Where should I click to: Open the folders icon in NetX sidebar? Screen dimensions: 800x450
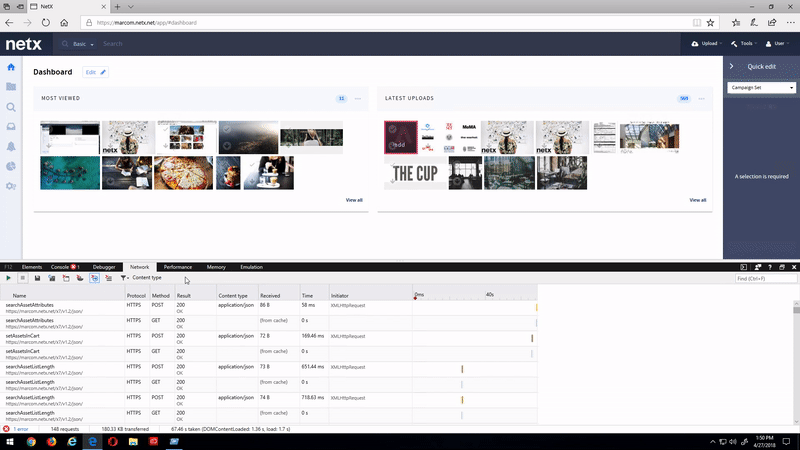click(11, 87)
